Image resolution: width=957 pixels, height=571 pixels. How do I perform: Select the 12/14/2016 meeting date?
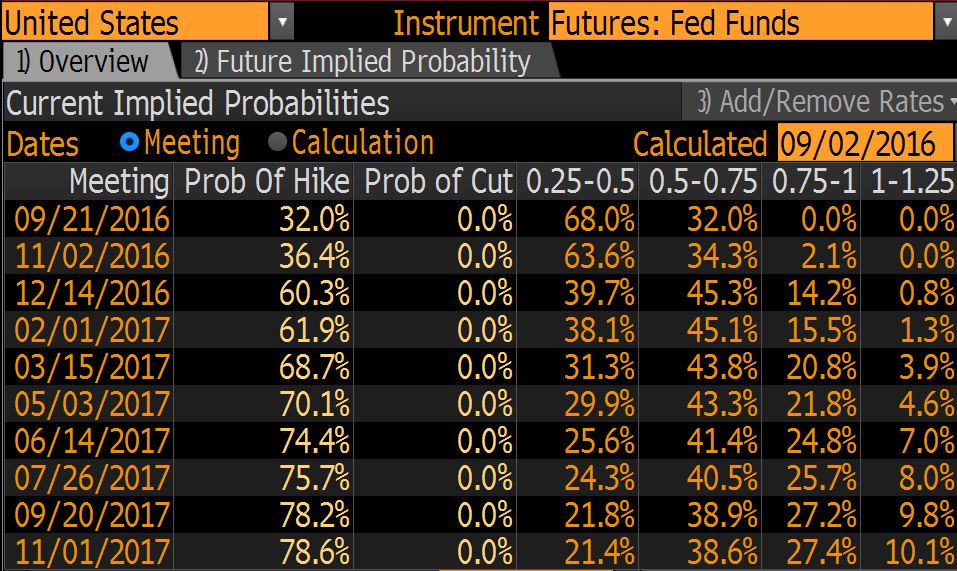pyautogui.click(x=88, y=292)
